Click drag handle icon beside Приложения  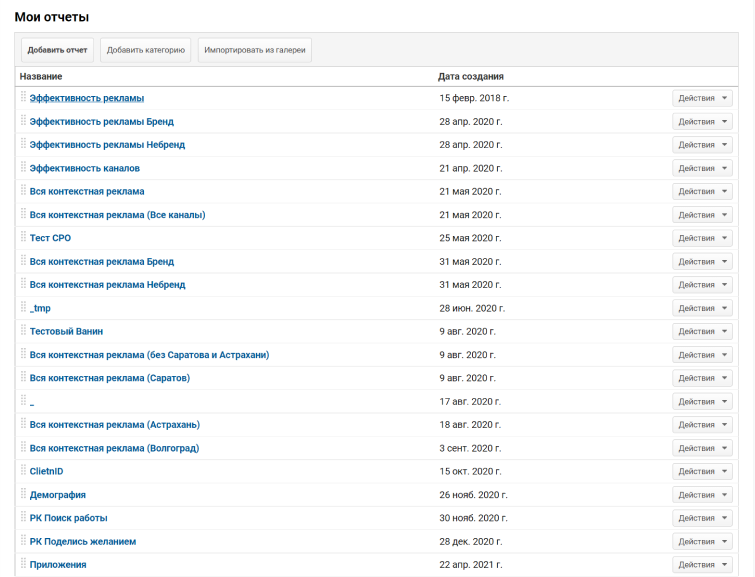tap(23, 564)
